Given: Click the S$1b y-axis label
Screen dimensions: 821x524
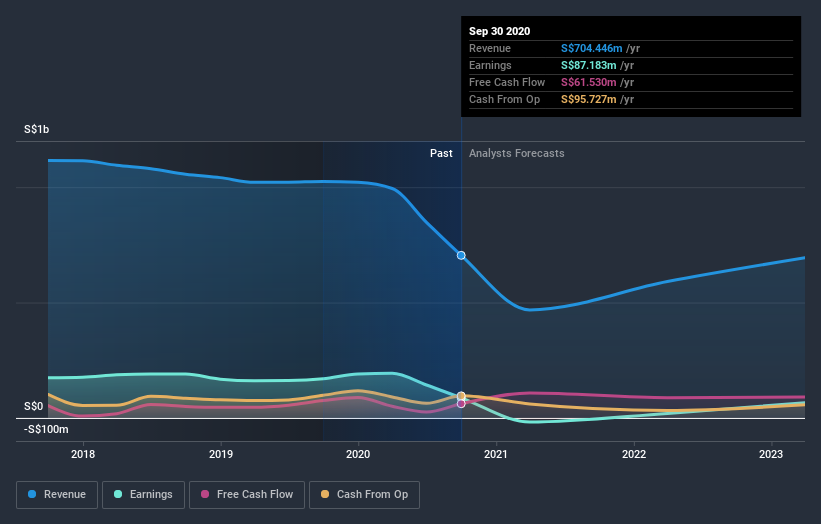Looking at the screenshot, I should pos(37,129).
